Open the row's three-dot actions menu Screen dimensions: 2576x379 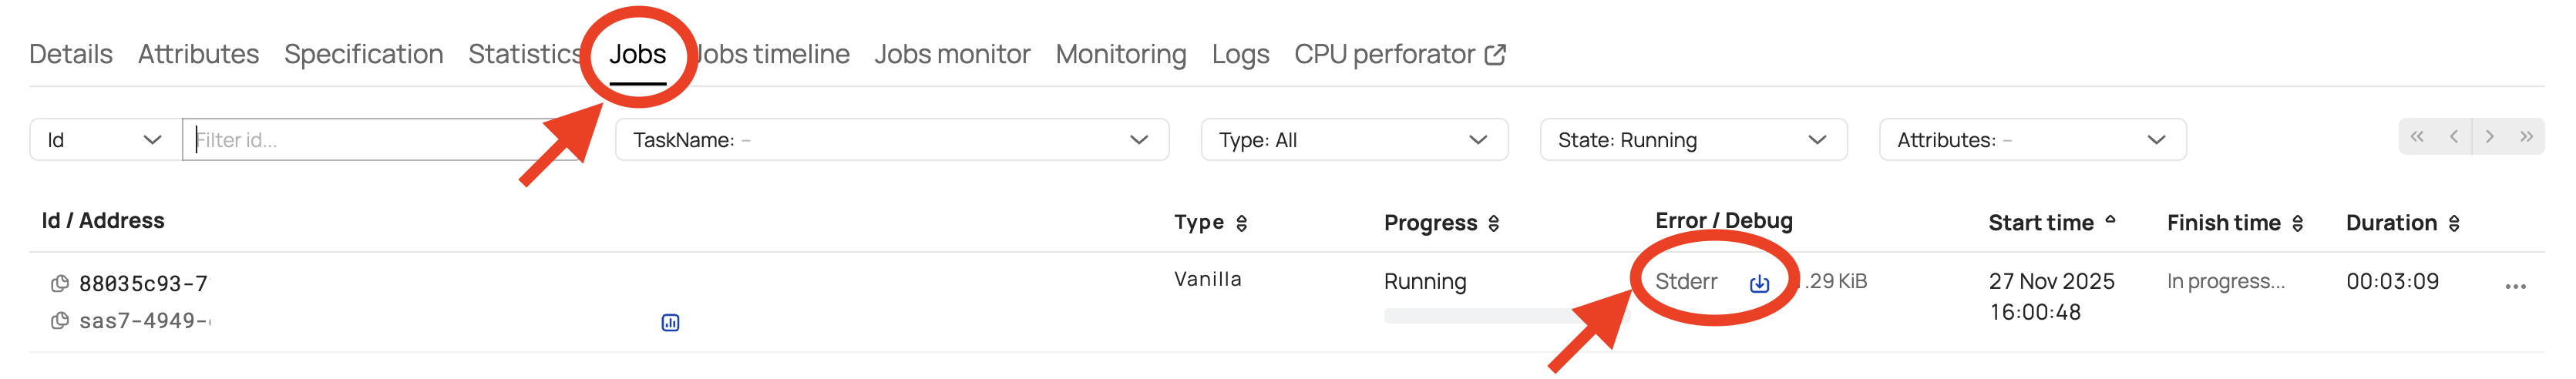coord(2515,286)
